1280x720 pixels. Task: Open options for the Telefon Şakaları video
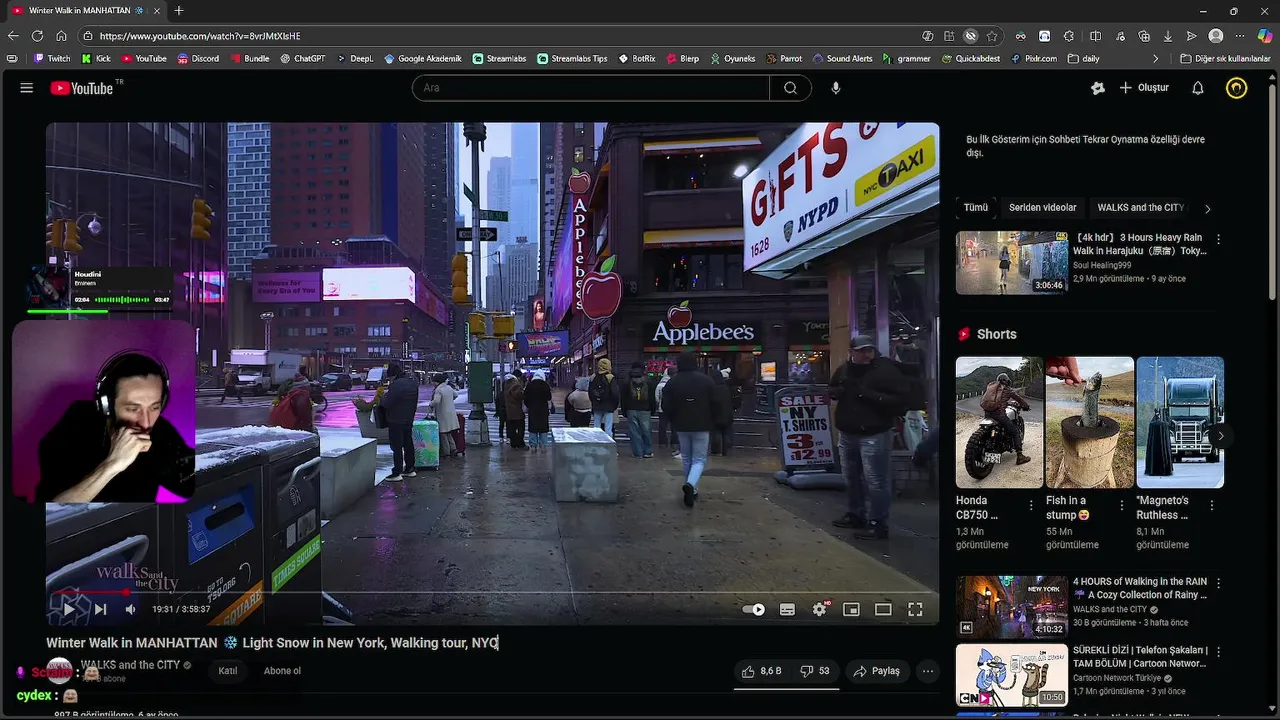tap(1218, 652)
